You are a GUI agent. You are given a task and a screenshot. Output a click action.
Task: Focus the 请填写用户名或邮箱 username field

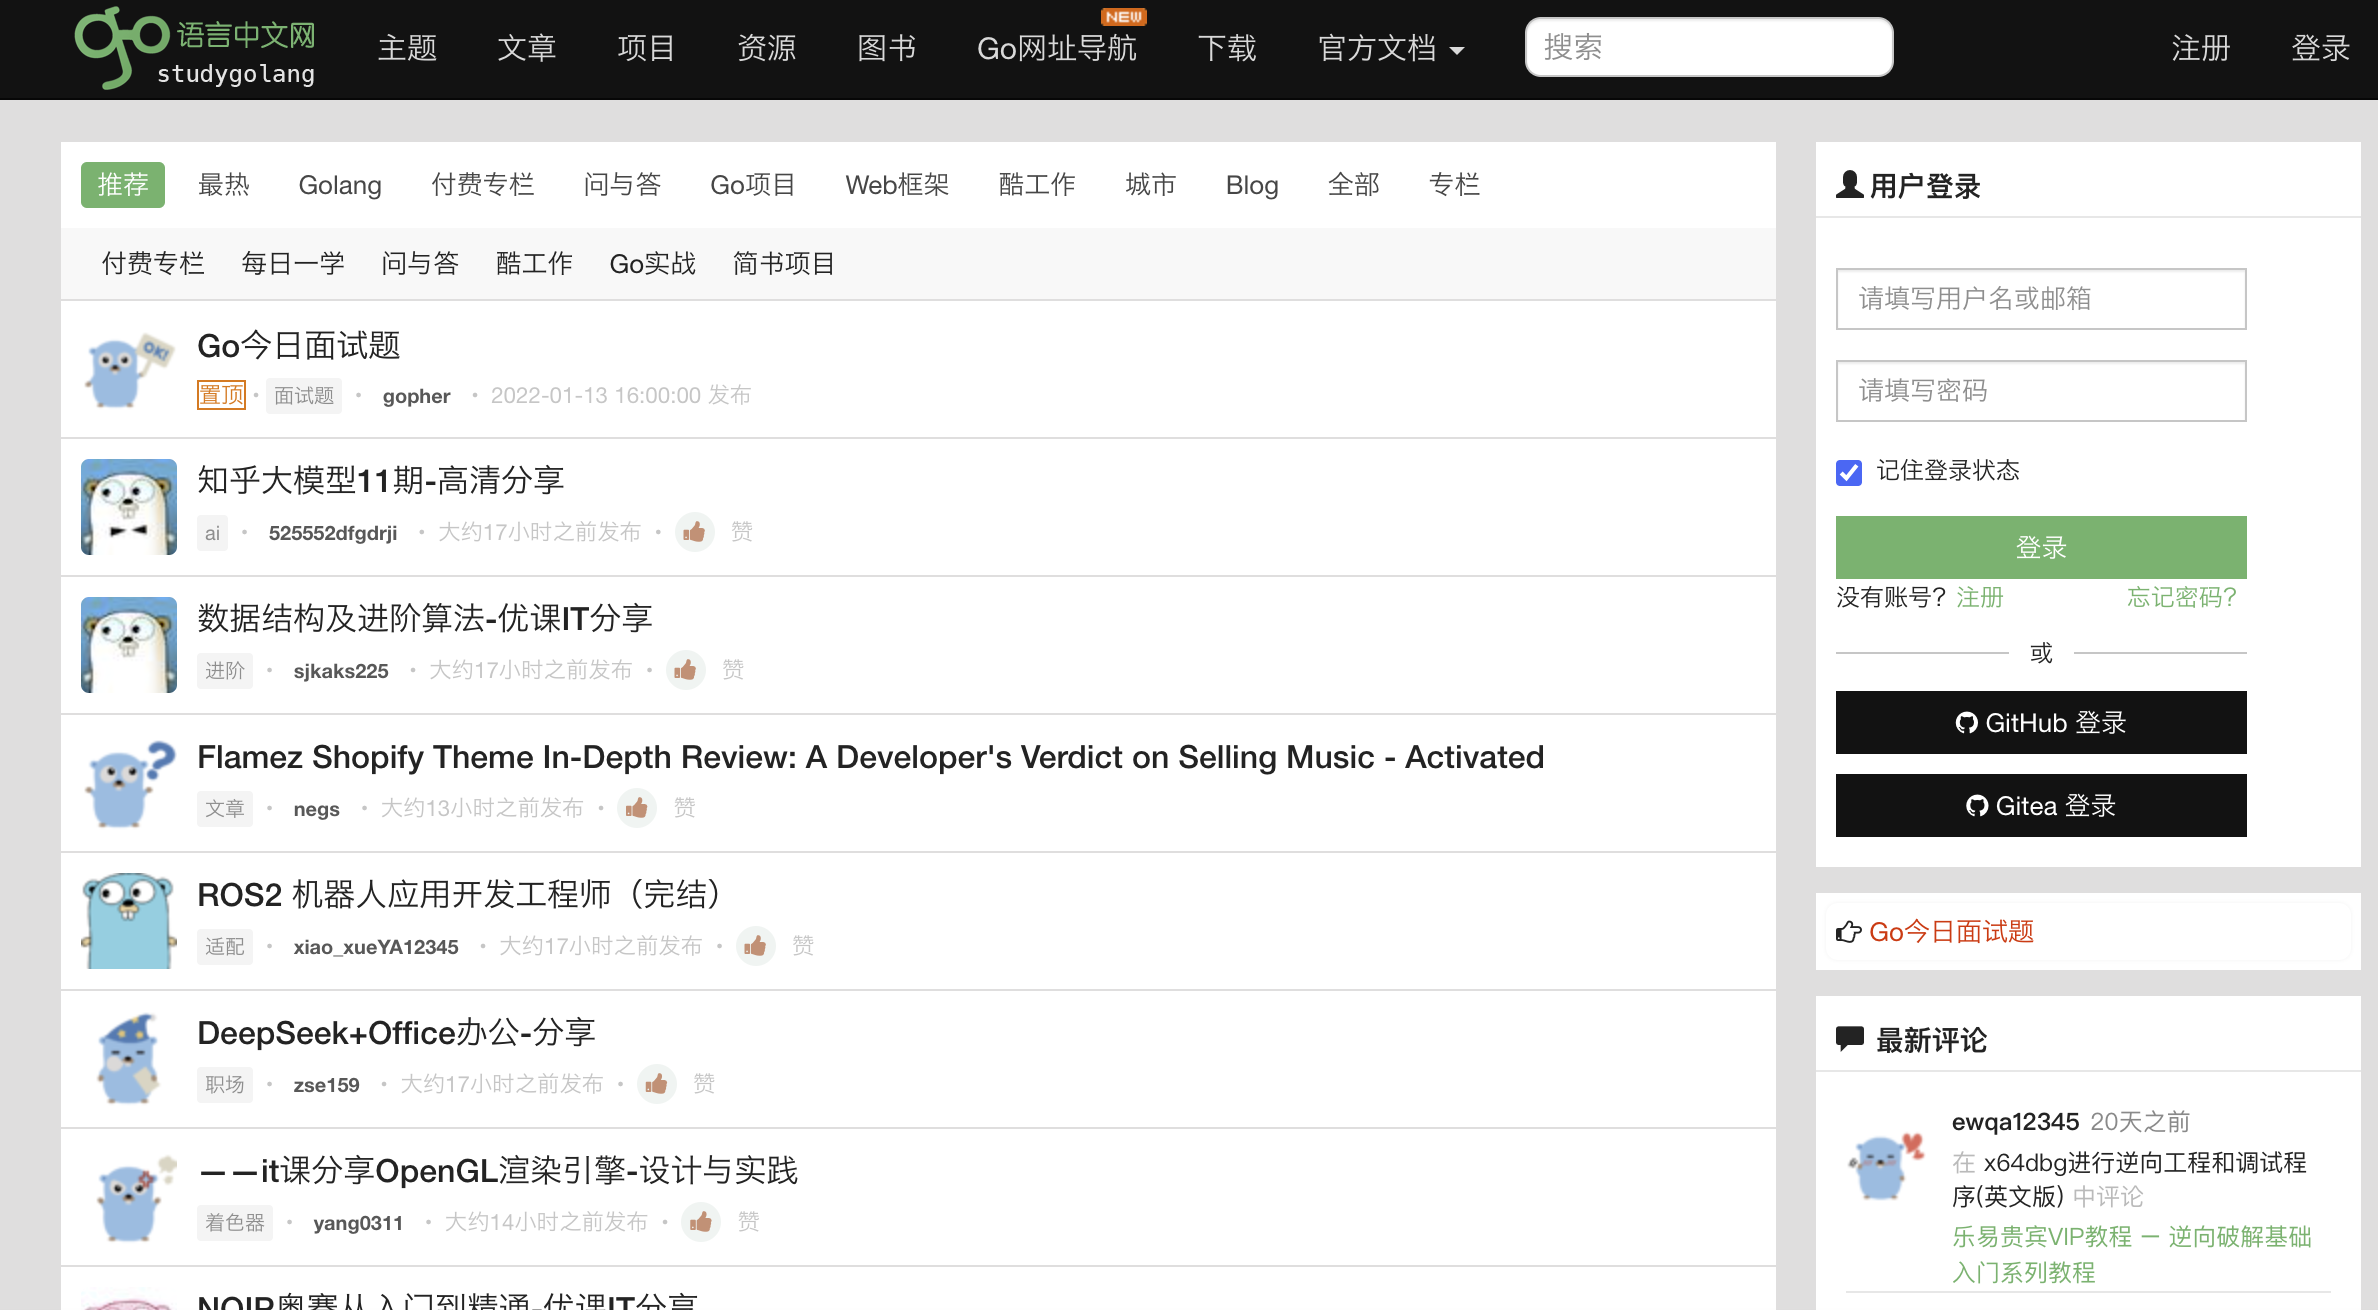2040,299
